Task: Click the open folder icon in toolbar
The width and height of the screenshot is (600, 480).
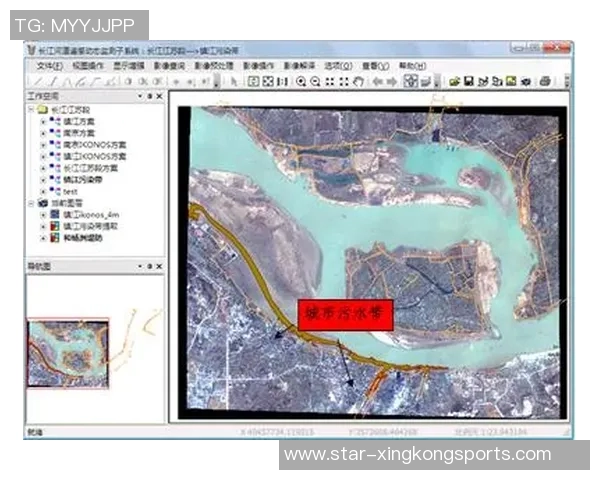Action: point(453,81)
